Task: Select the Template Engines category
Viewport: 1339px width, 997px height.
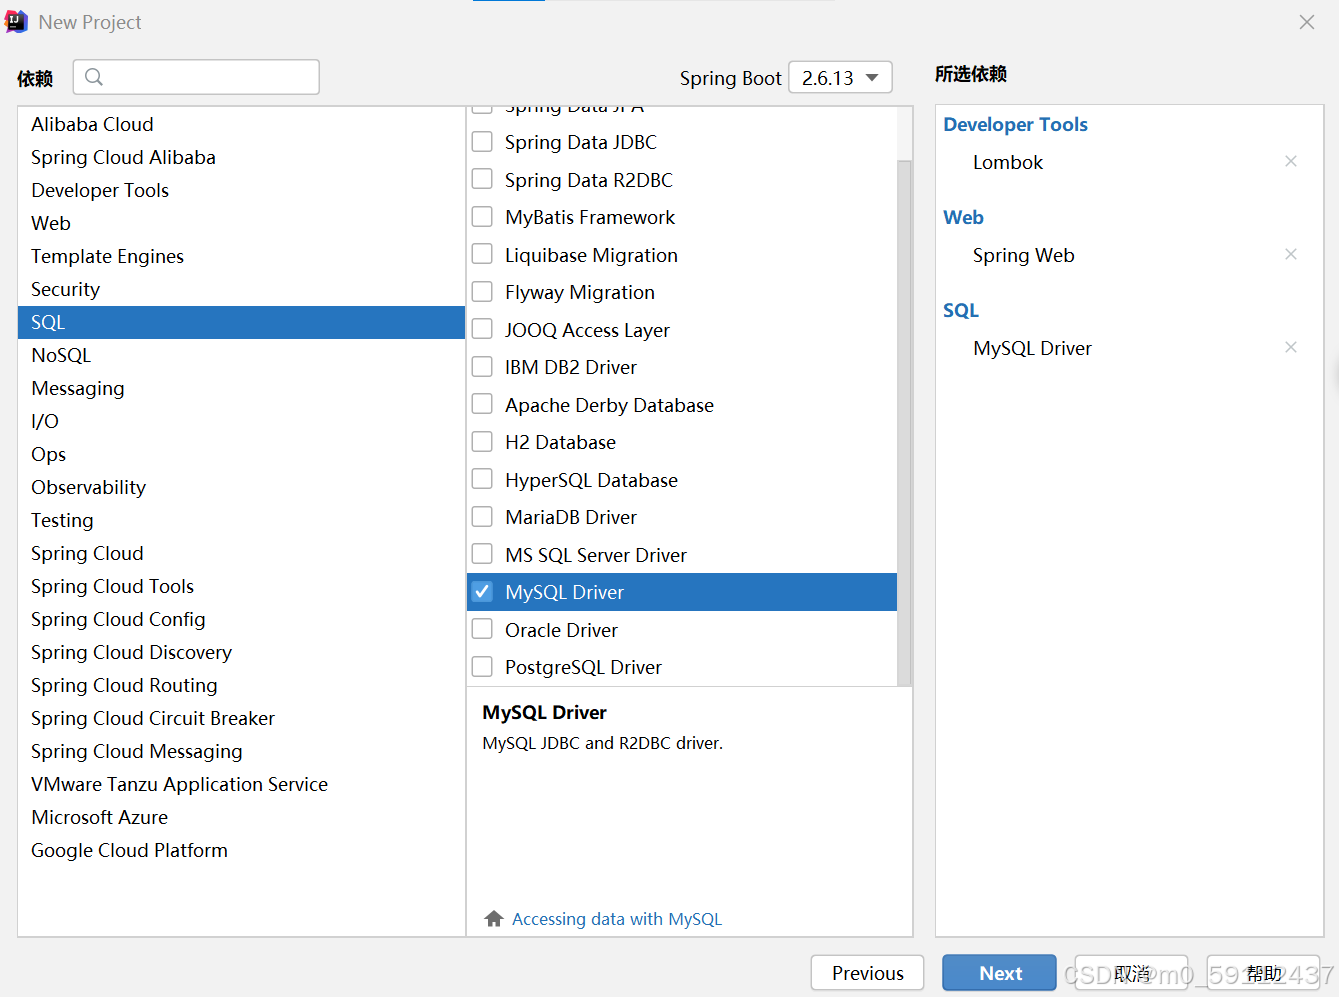Action: pyautogui.click(x=241, y=256)
